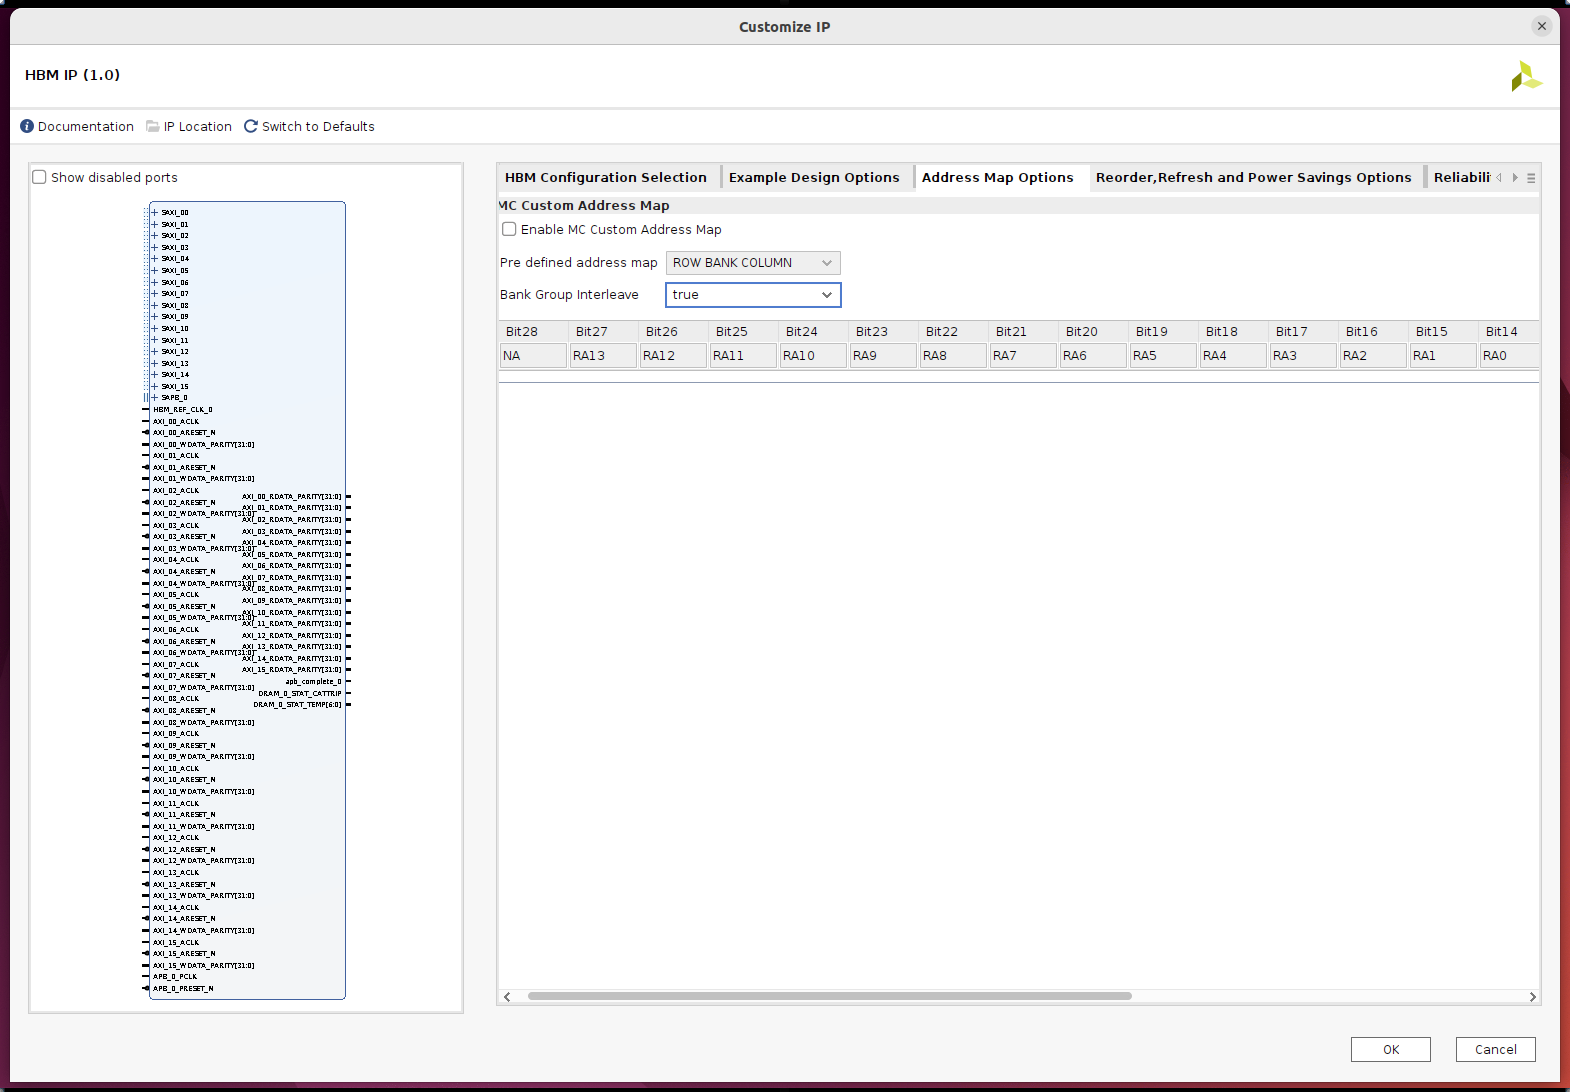Expand the SAPB_0 port interface

(x=155, y=398)
